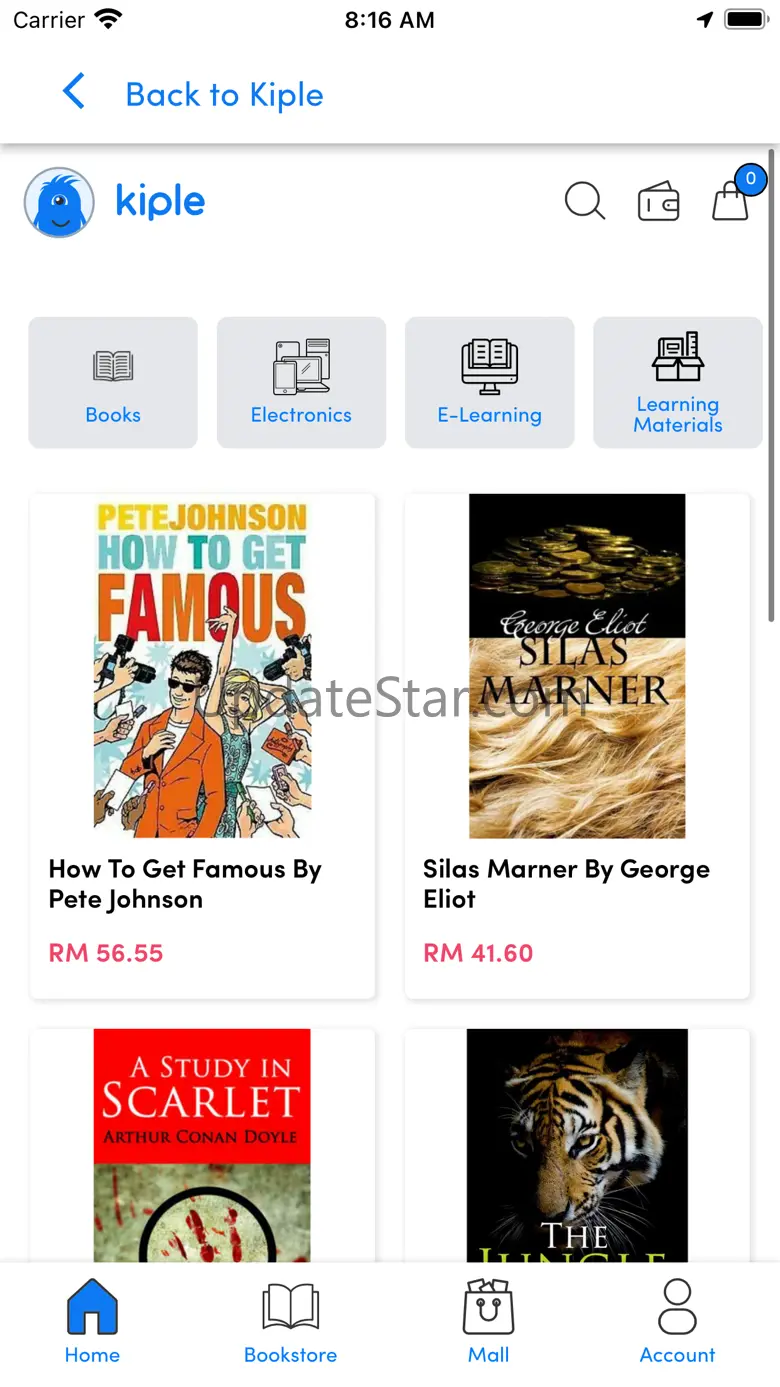Open A Study in Scarlet book cover

(x=202, y=1145)
